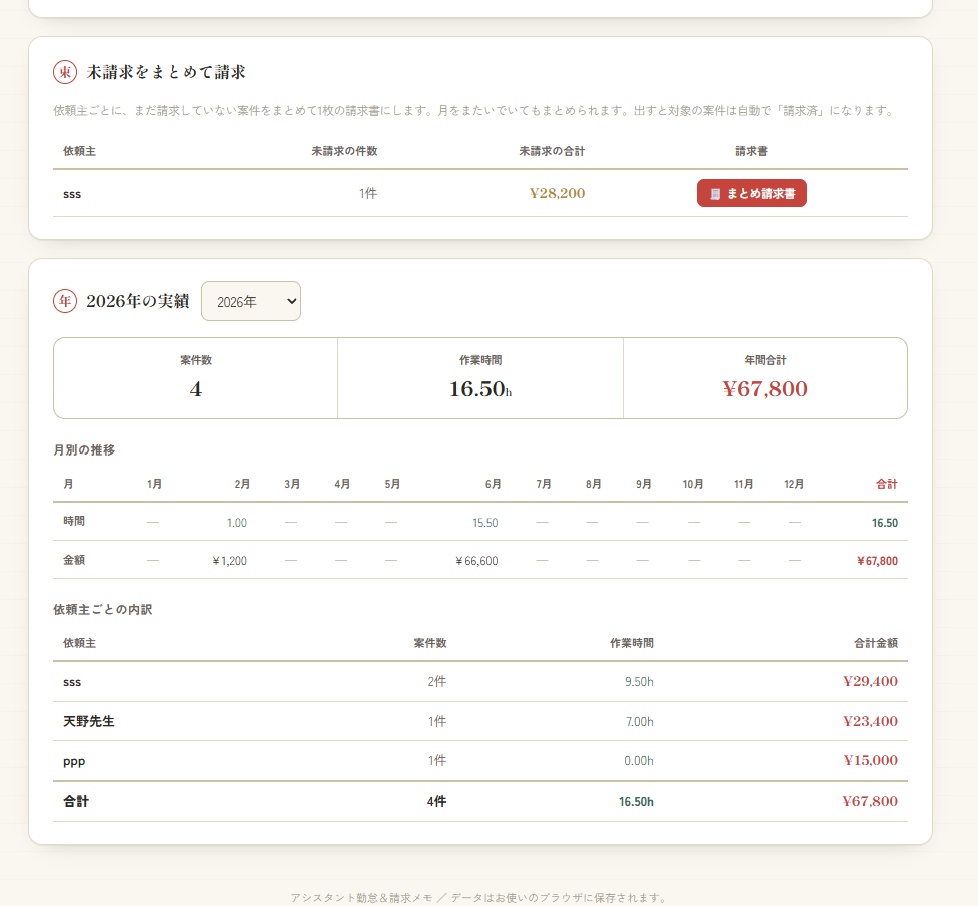Click the red 束 circle icon
Screen dimensions: 978x906
tap(65, 72)
